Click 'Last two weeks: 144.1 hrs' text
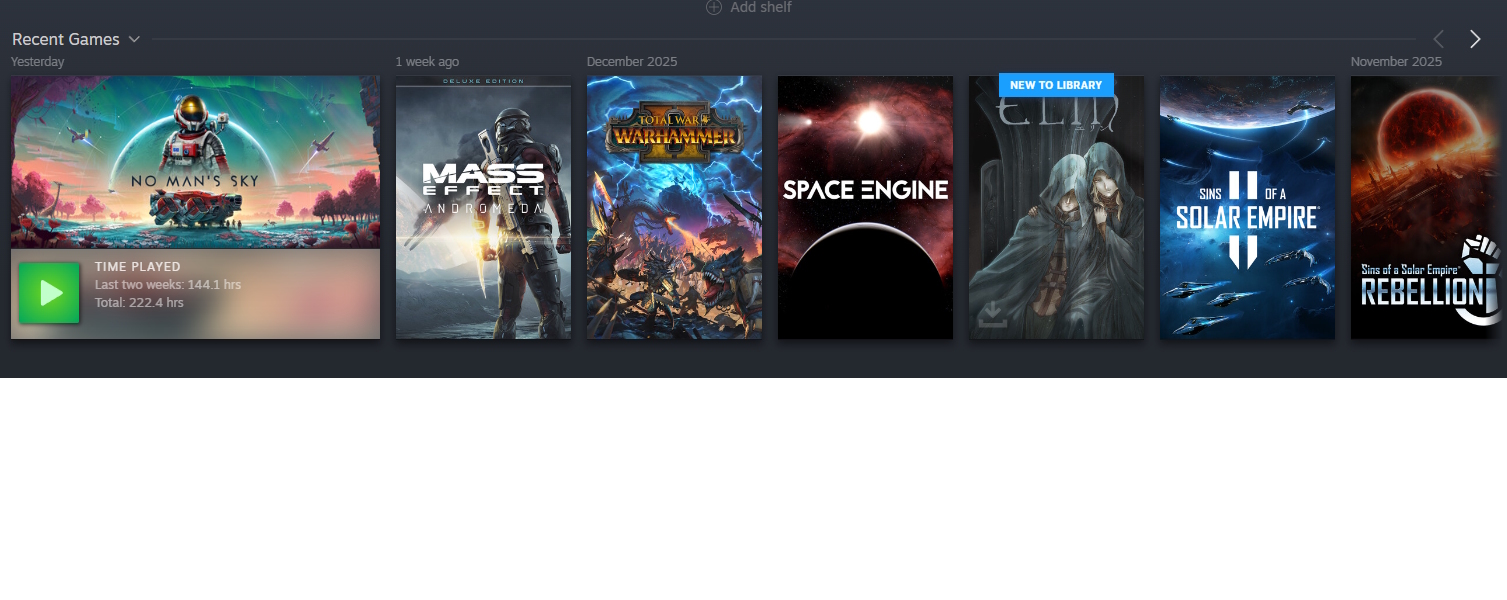The height and width of the screenshot is (600, 1507). [x=168, y=285]
